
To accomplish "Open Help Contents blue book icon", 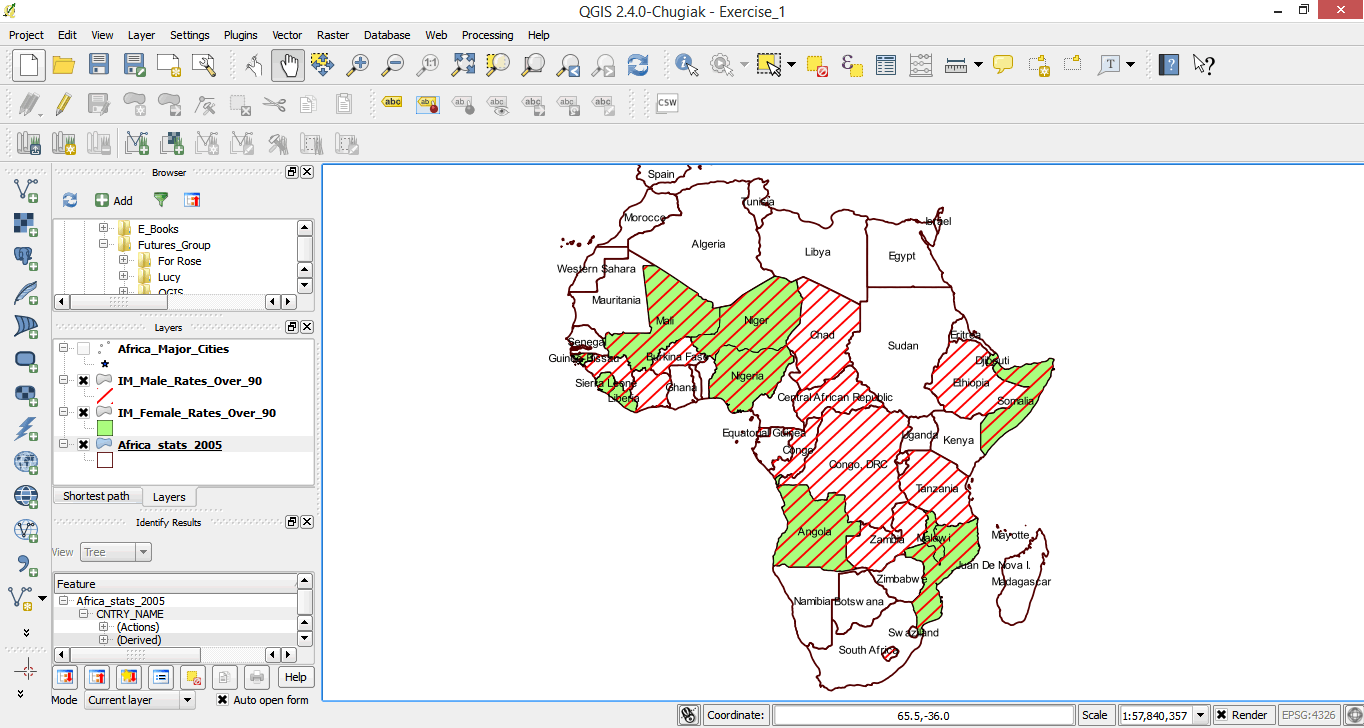I will click(1169, 65).
